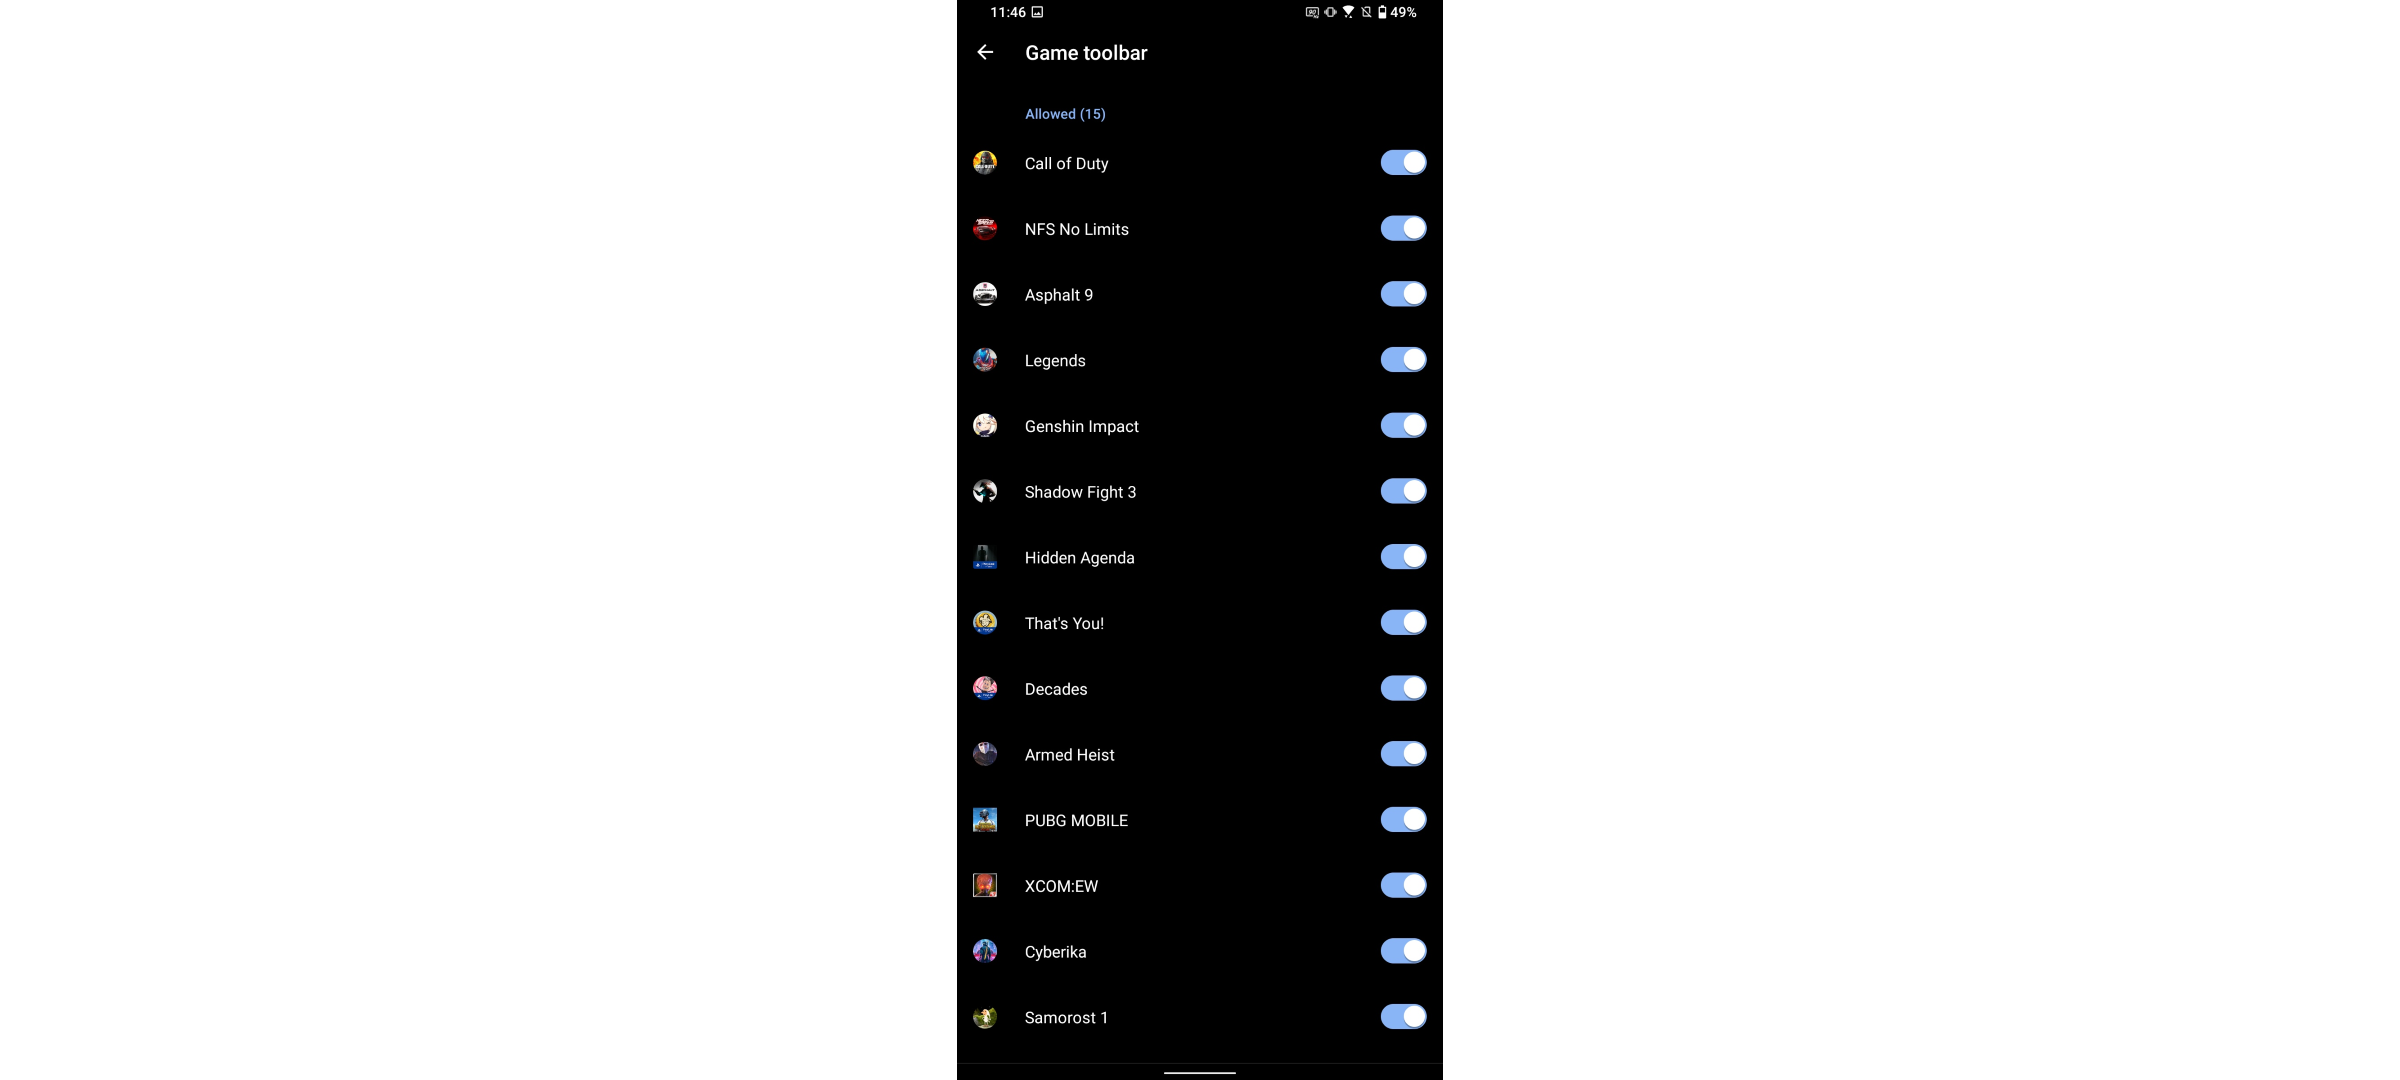Expand the Allowed 15 section header
The width and height of the screenshot is (2400, 1080).
[x=1065, y=113]
